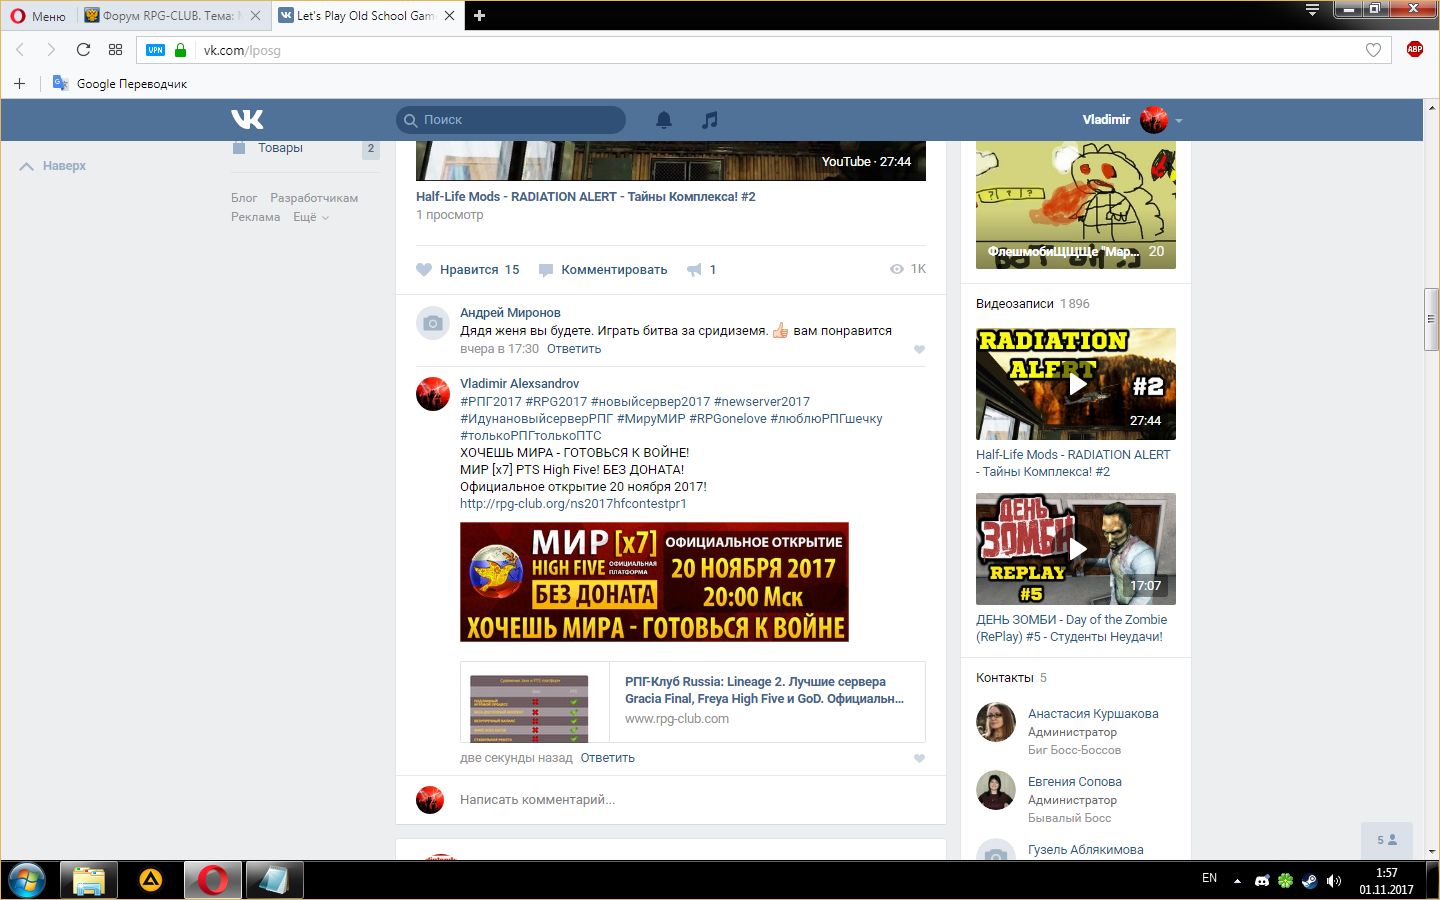Play the RADIATION ALERT #2 video thumbnail
Image resolution: width=1440 pixels, height=900 pixels.
tap(1076, 384)
